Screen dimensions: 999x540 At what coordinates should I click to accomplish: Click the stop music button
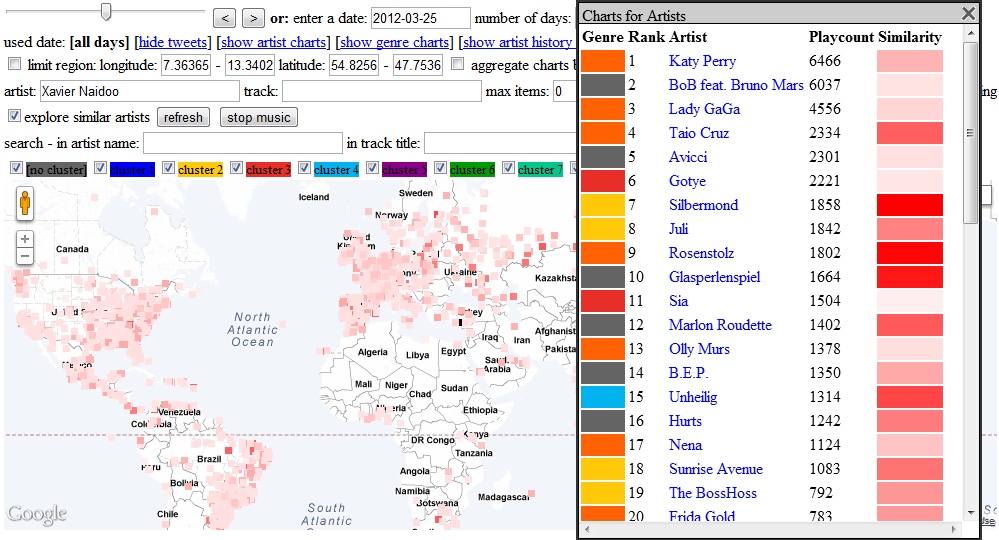click(259, 117)
